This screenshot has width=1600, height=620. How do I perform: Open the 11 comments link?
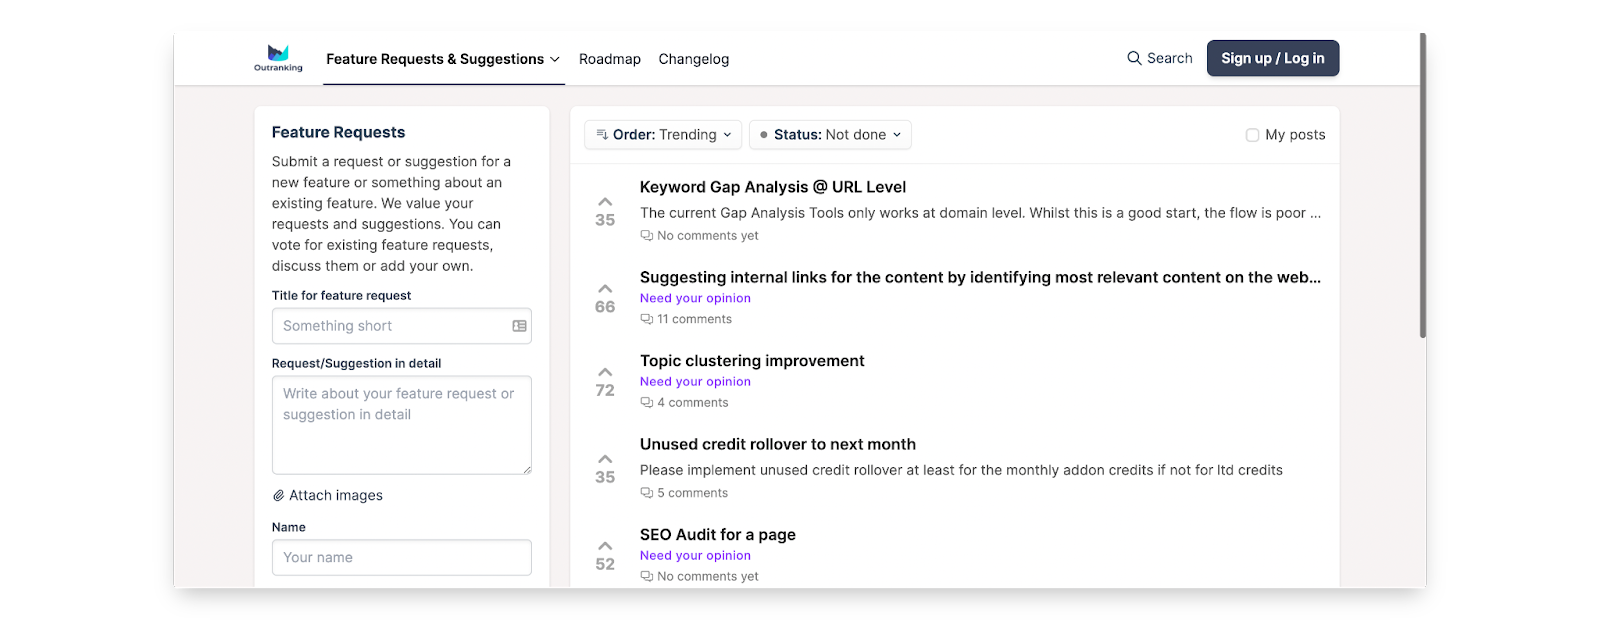pyautogui.click(x=694, y=319)
